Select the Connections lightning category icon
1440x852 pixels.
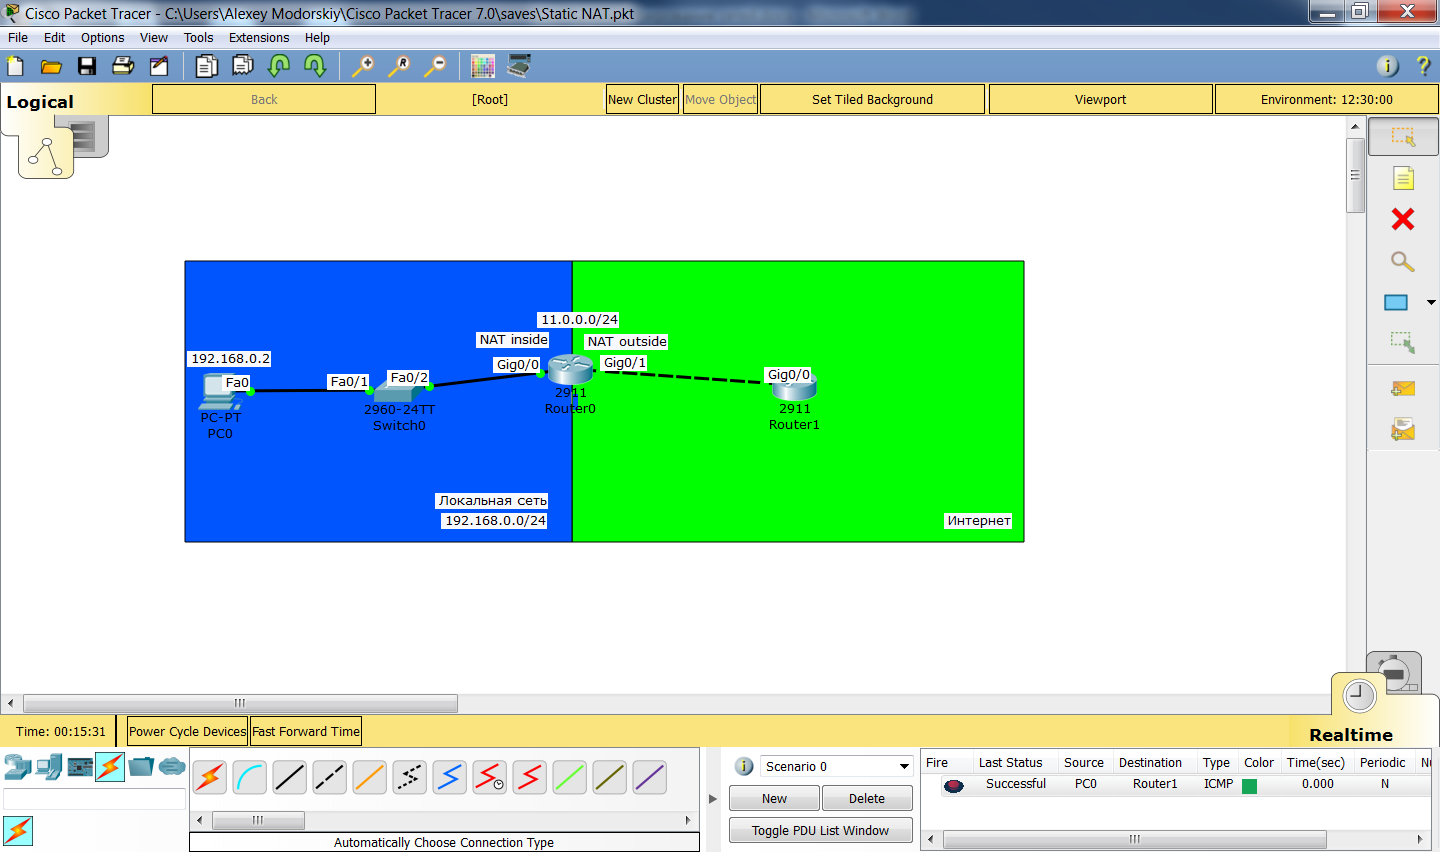point(110,767)
